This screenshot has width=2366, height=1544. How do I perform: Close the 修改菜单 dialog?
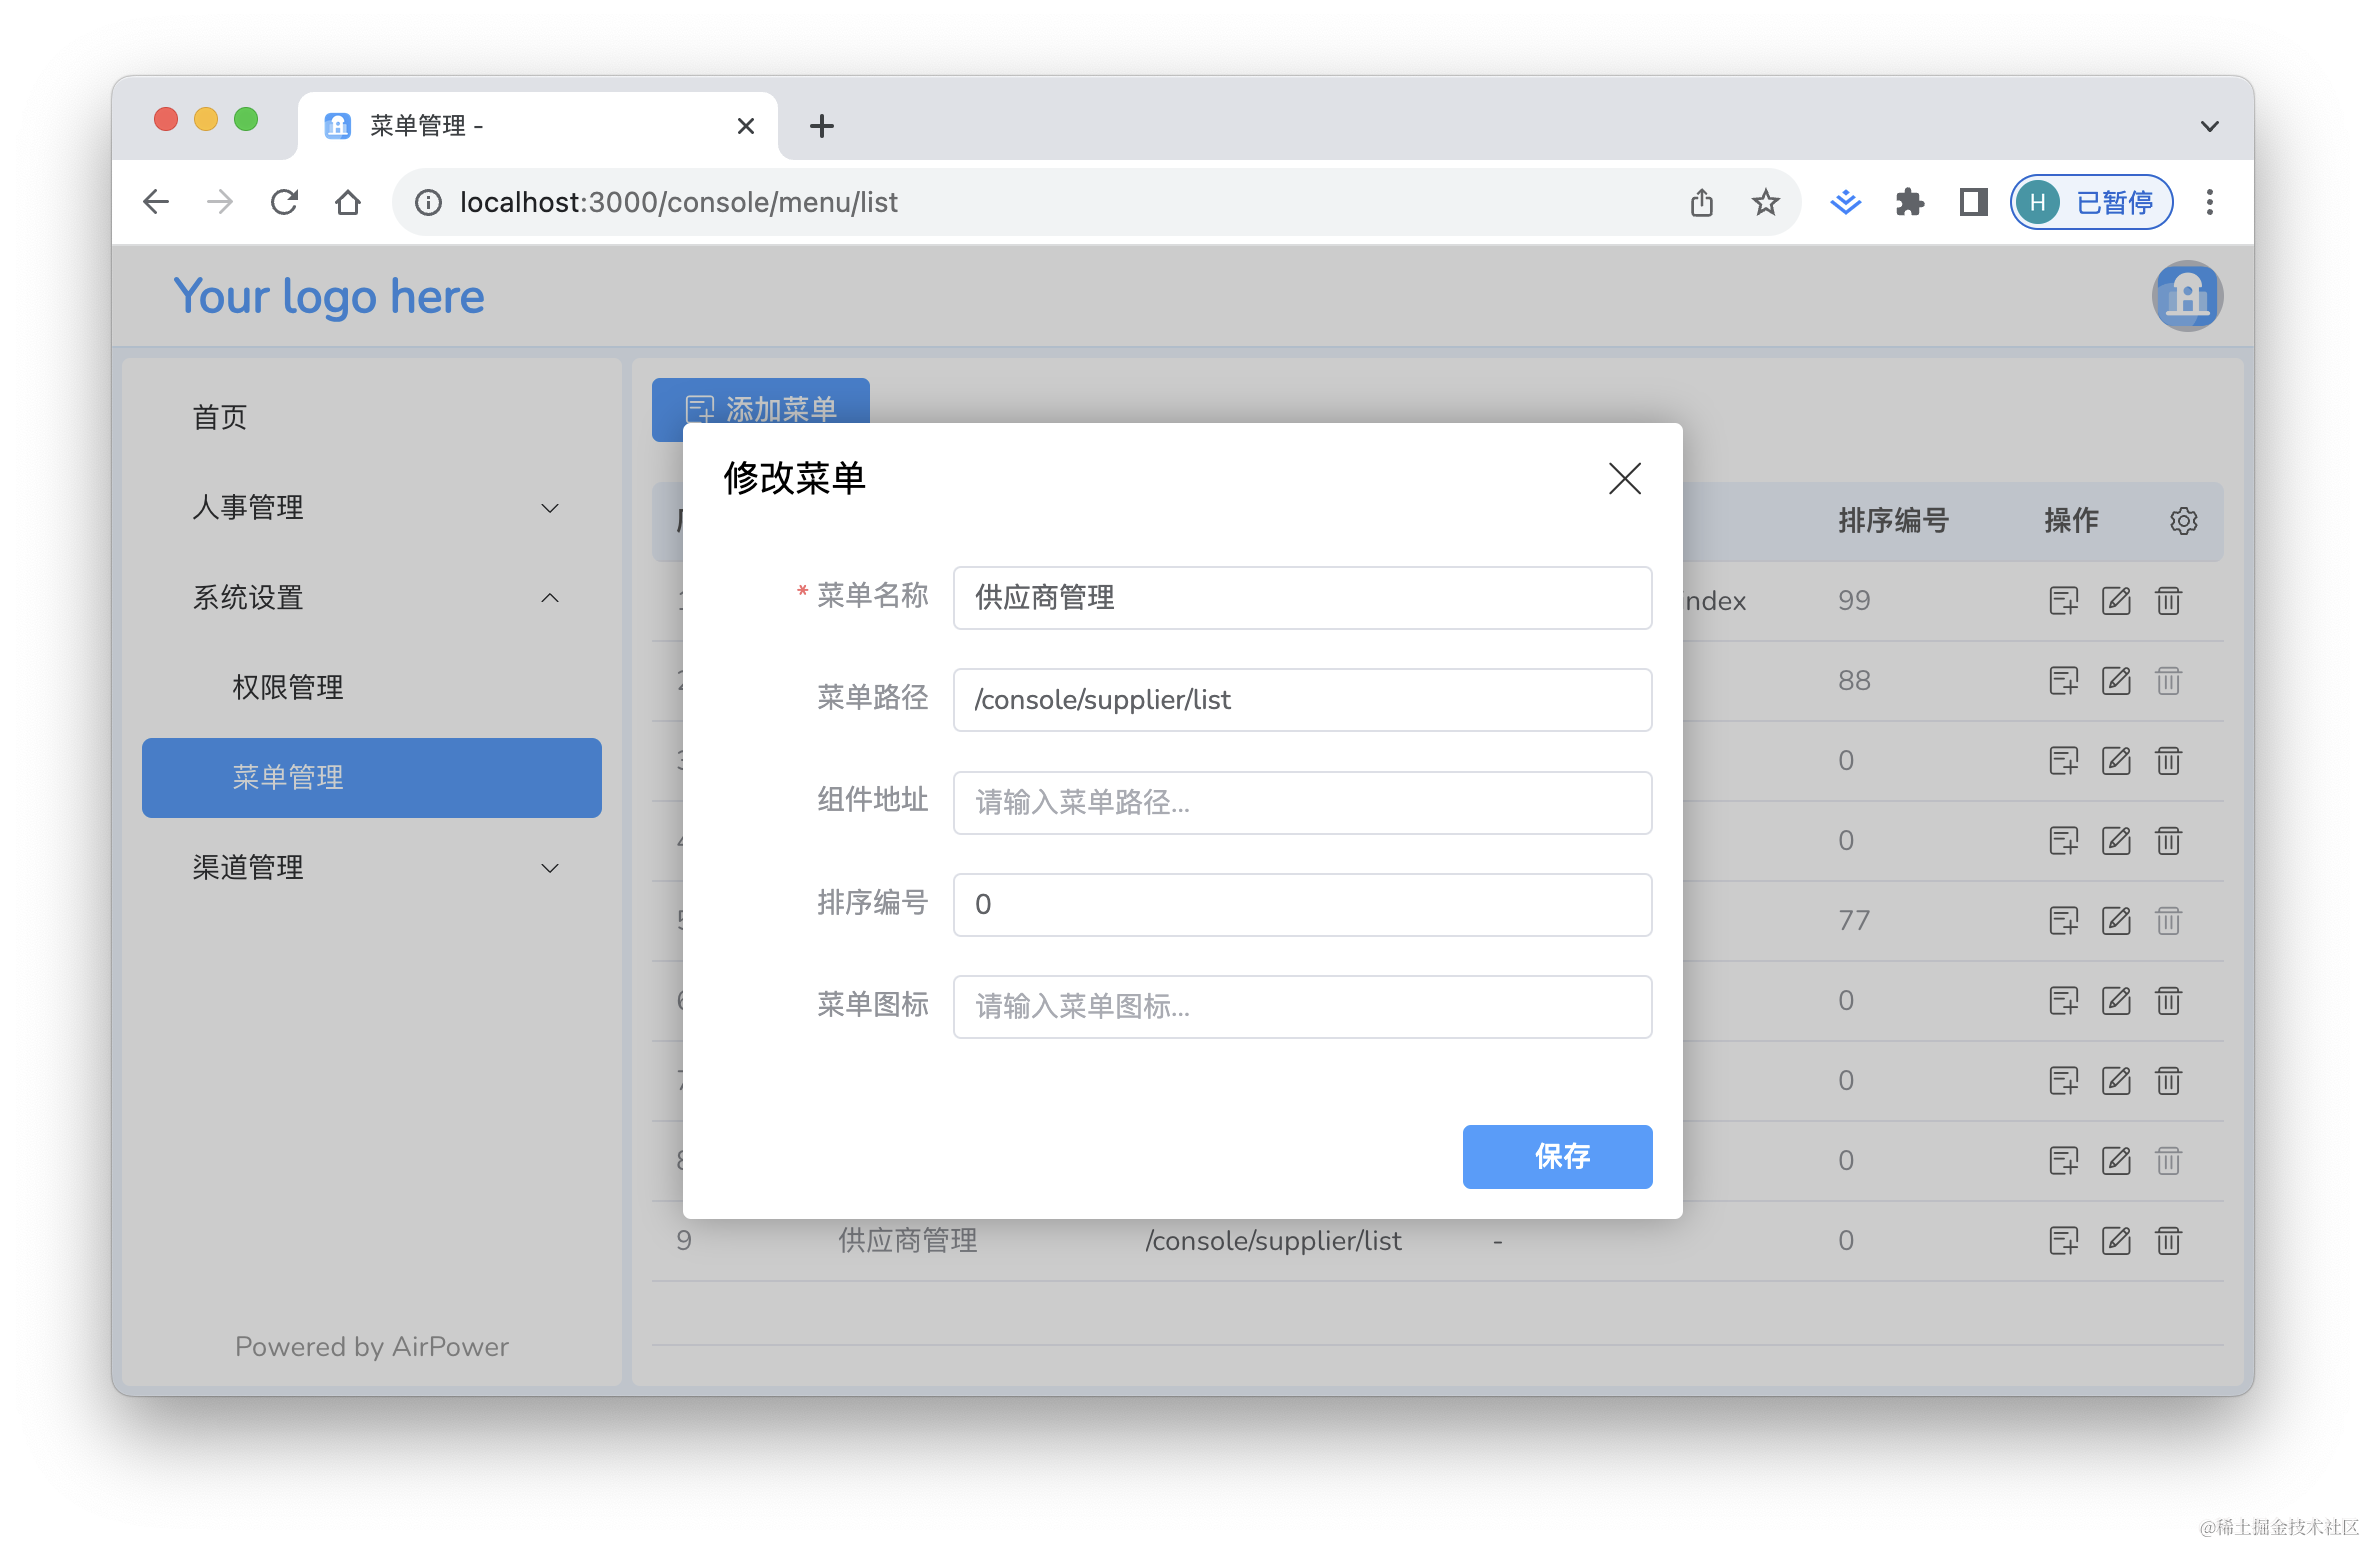[1624, 479]
